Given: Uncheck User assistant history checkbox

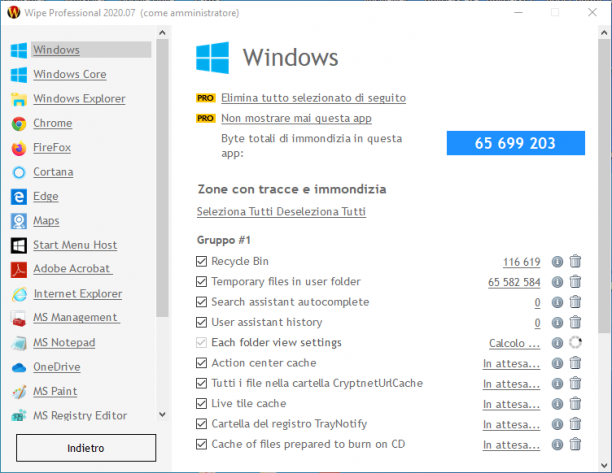Looking at the screenshot, I should coord(201,322).
